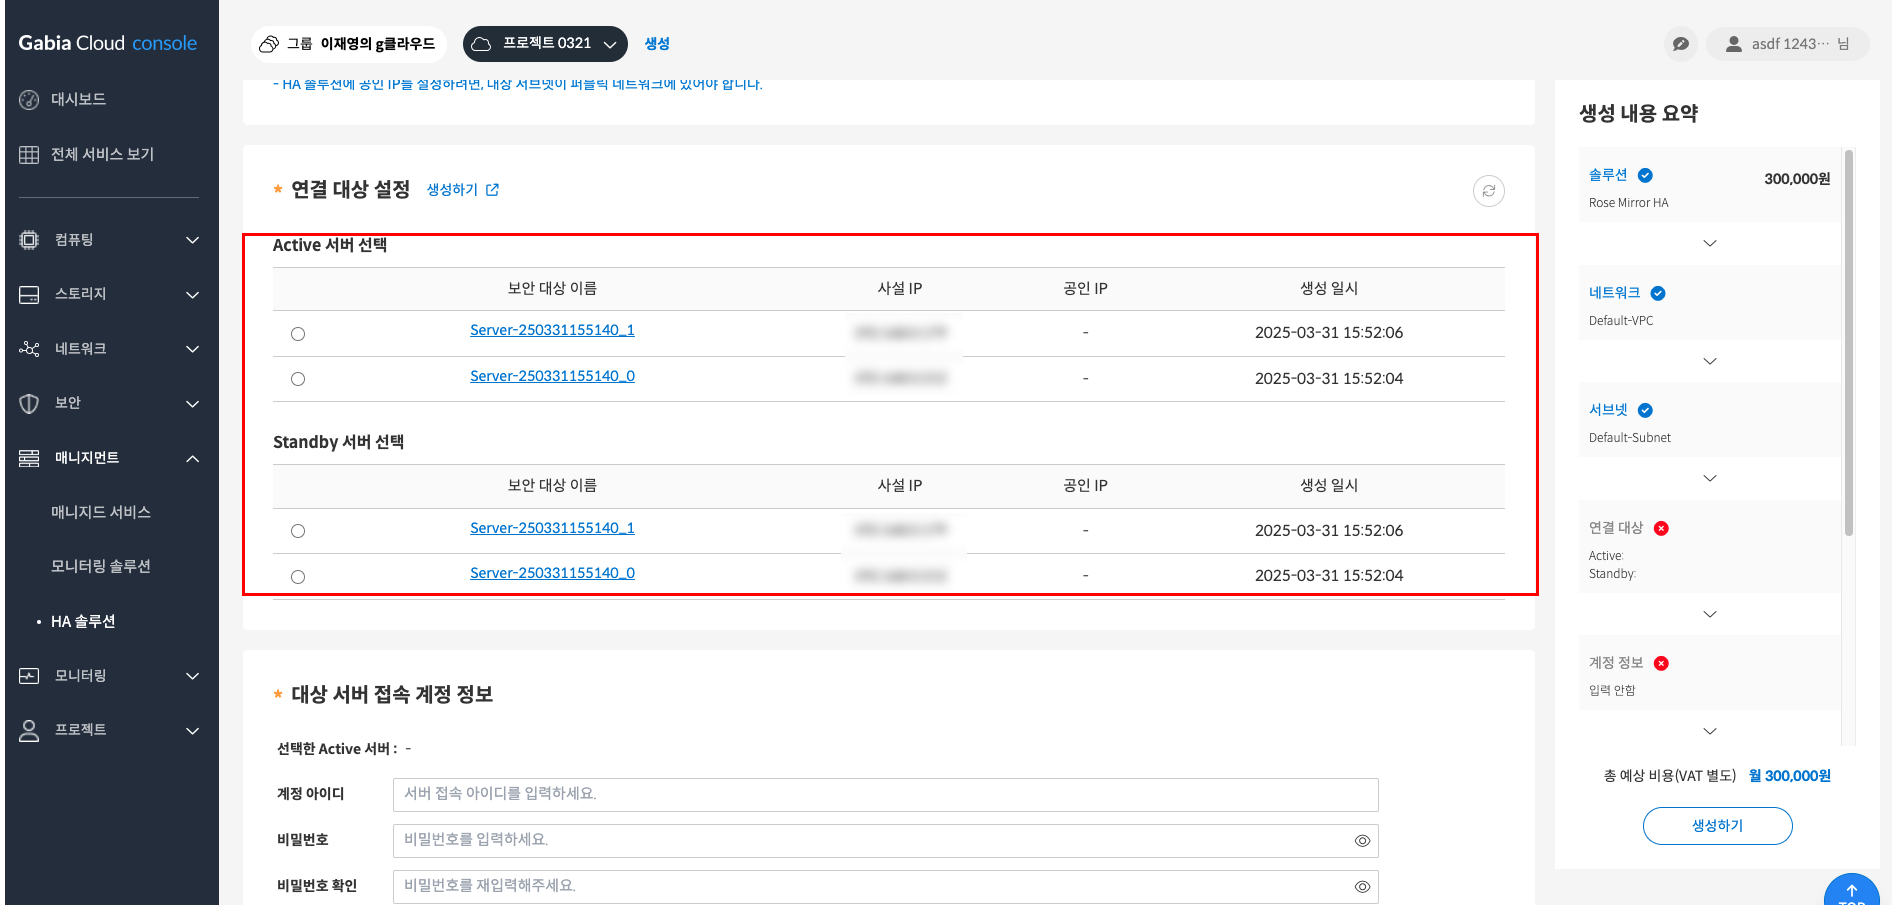Select Standby server Server-250331155140_1 radio
Image resolution: width=1897 pixels, height=905 pixels.
298,531
